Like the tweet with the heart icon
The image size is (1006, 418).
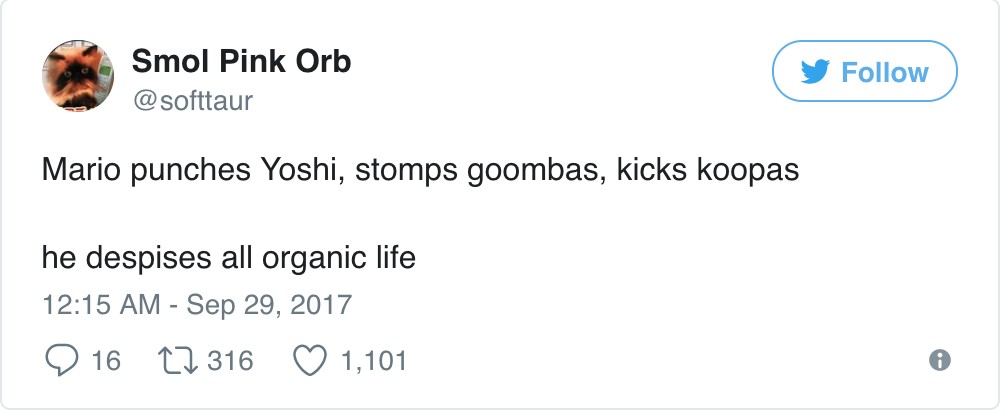click(309, 360)
